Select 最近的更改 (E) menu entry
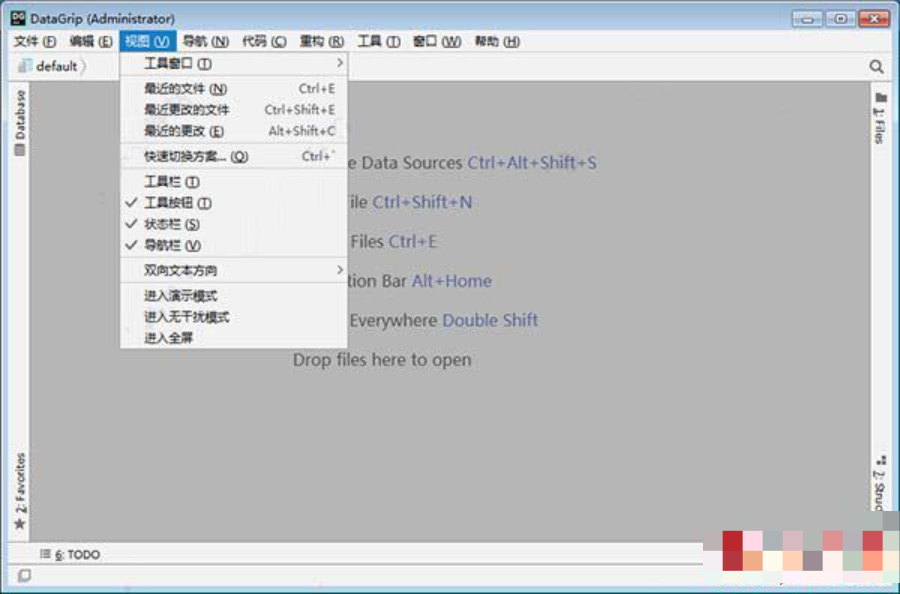 point(234,131)
